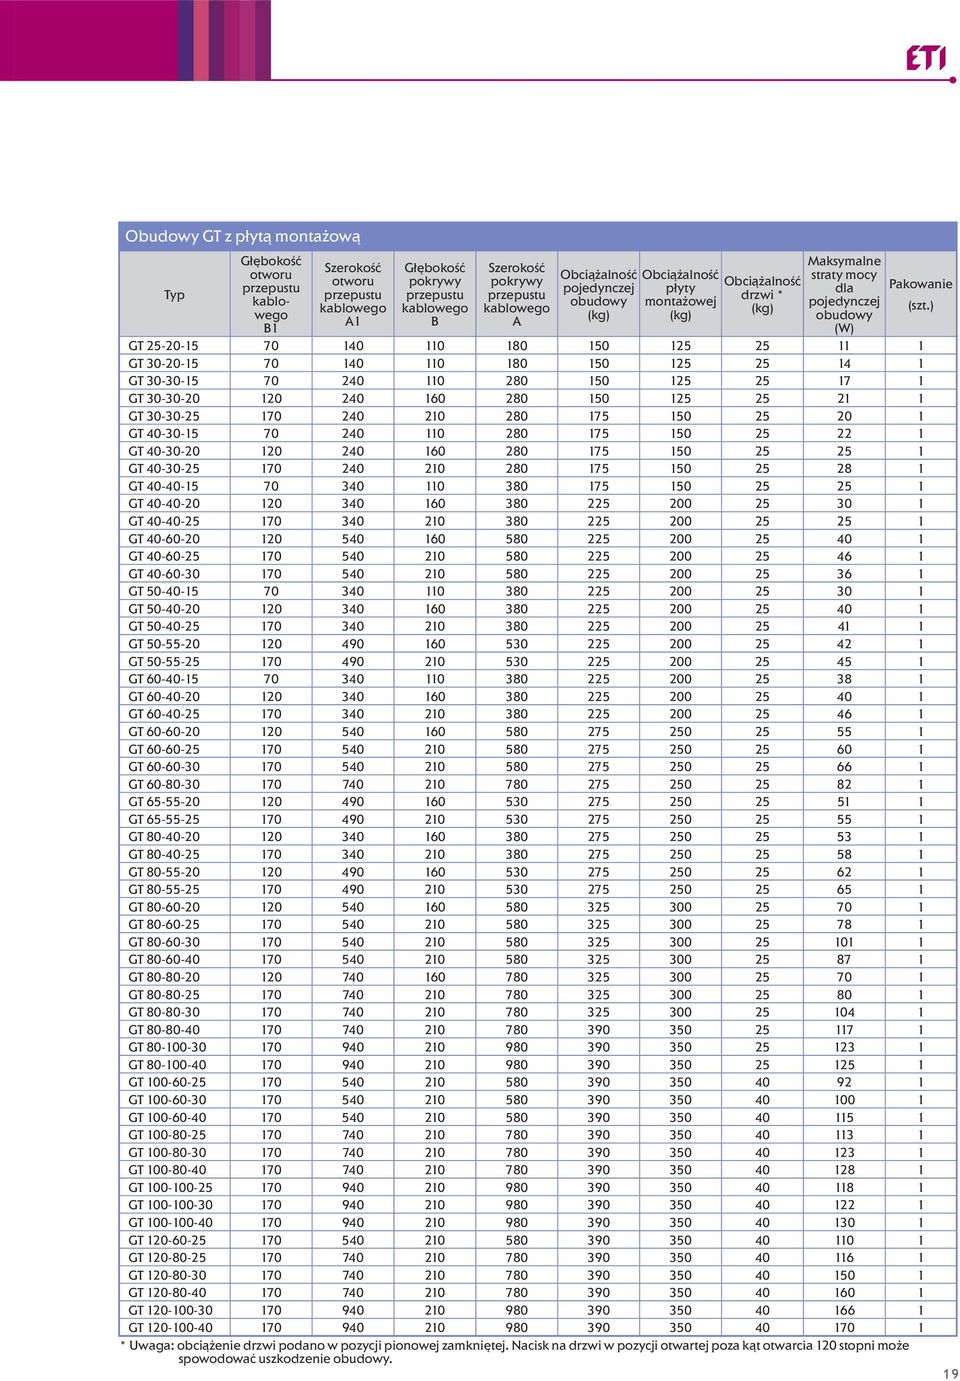
Task: Select row label 'GT 80-55-25'
Action: [164, 889]
